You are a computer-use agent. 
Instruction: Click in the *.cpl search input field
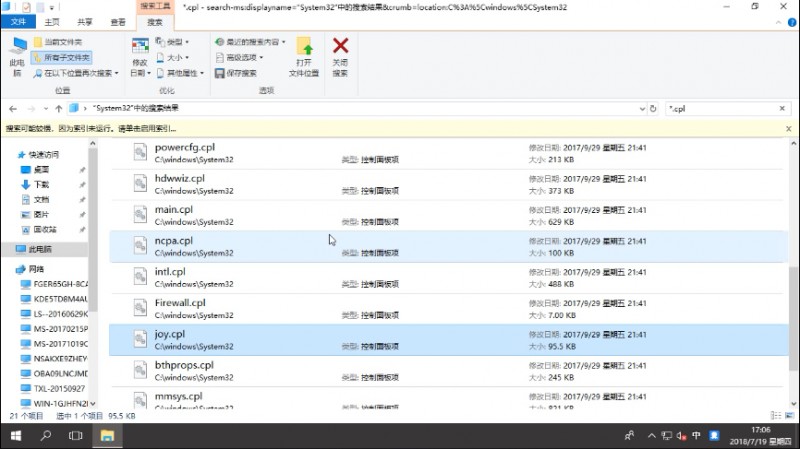point(721,108)
